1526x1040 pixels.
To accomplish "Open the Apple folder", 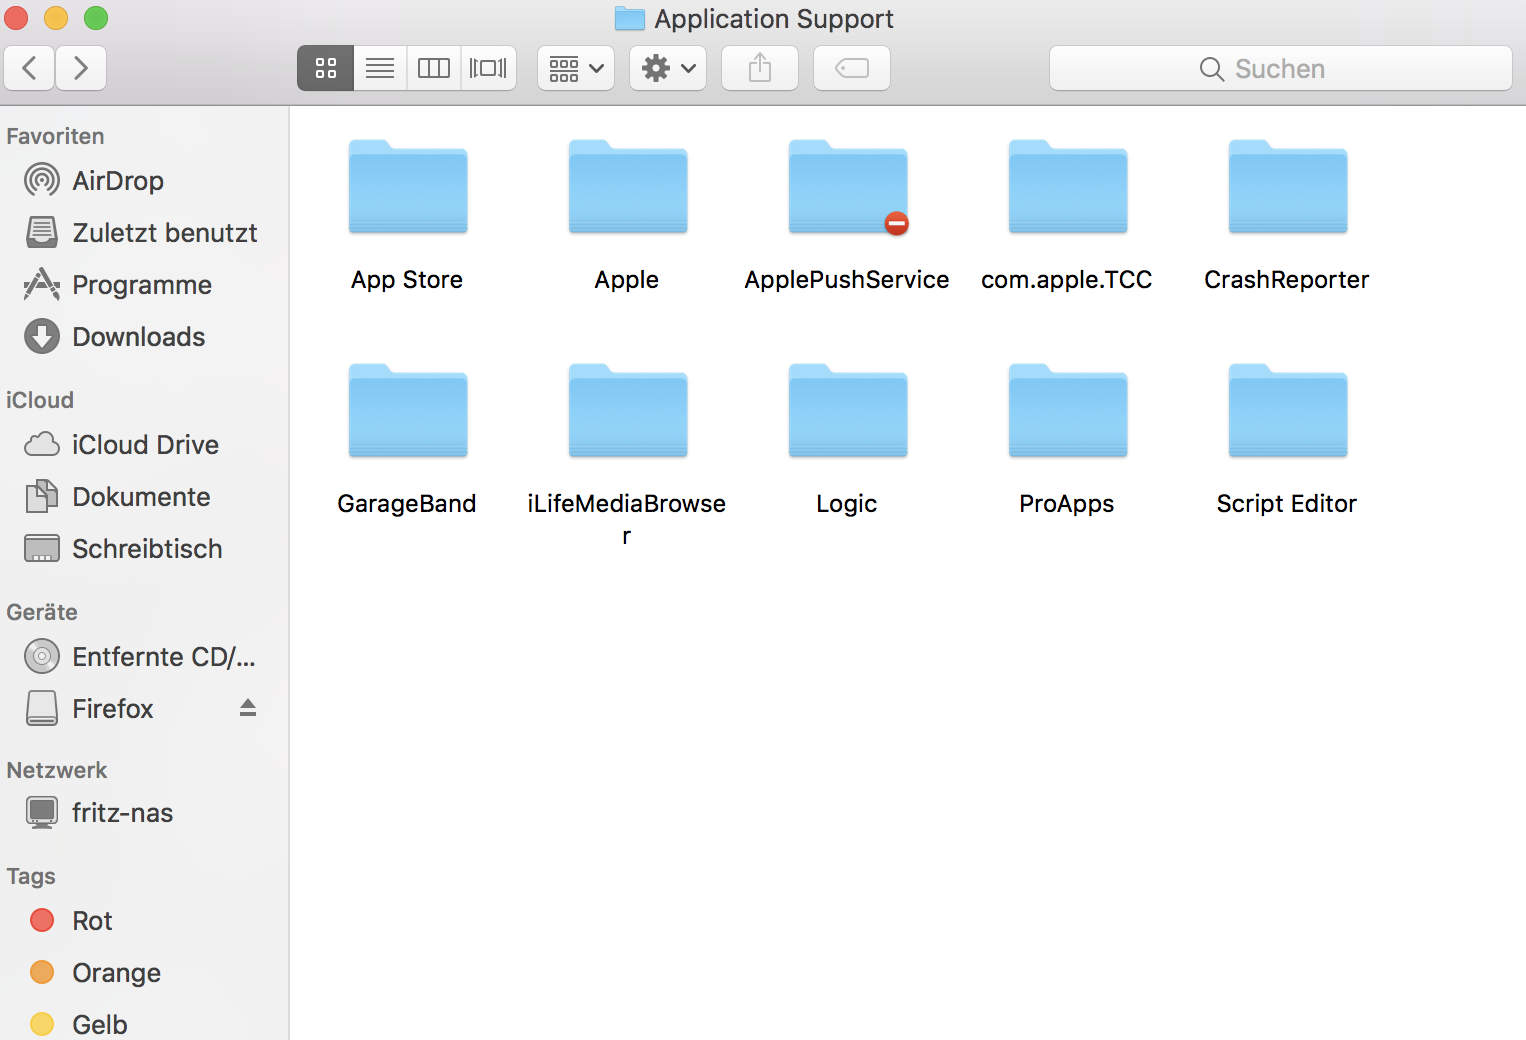I will tap(628, 187).
